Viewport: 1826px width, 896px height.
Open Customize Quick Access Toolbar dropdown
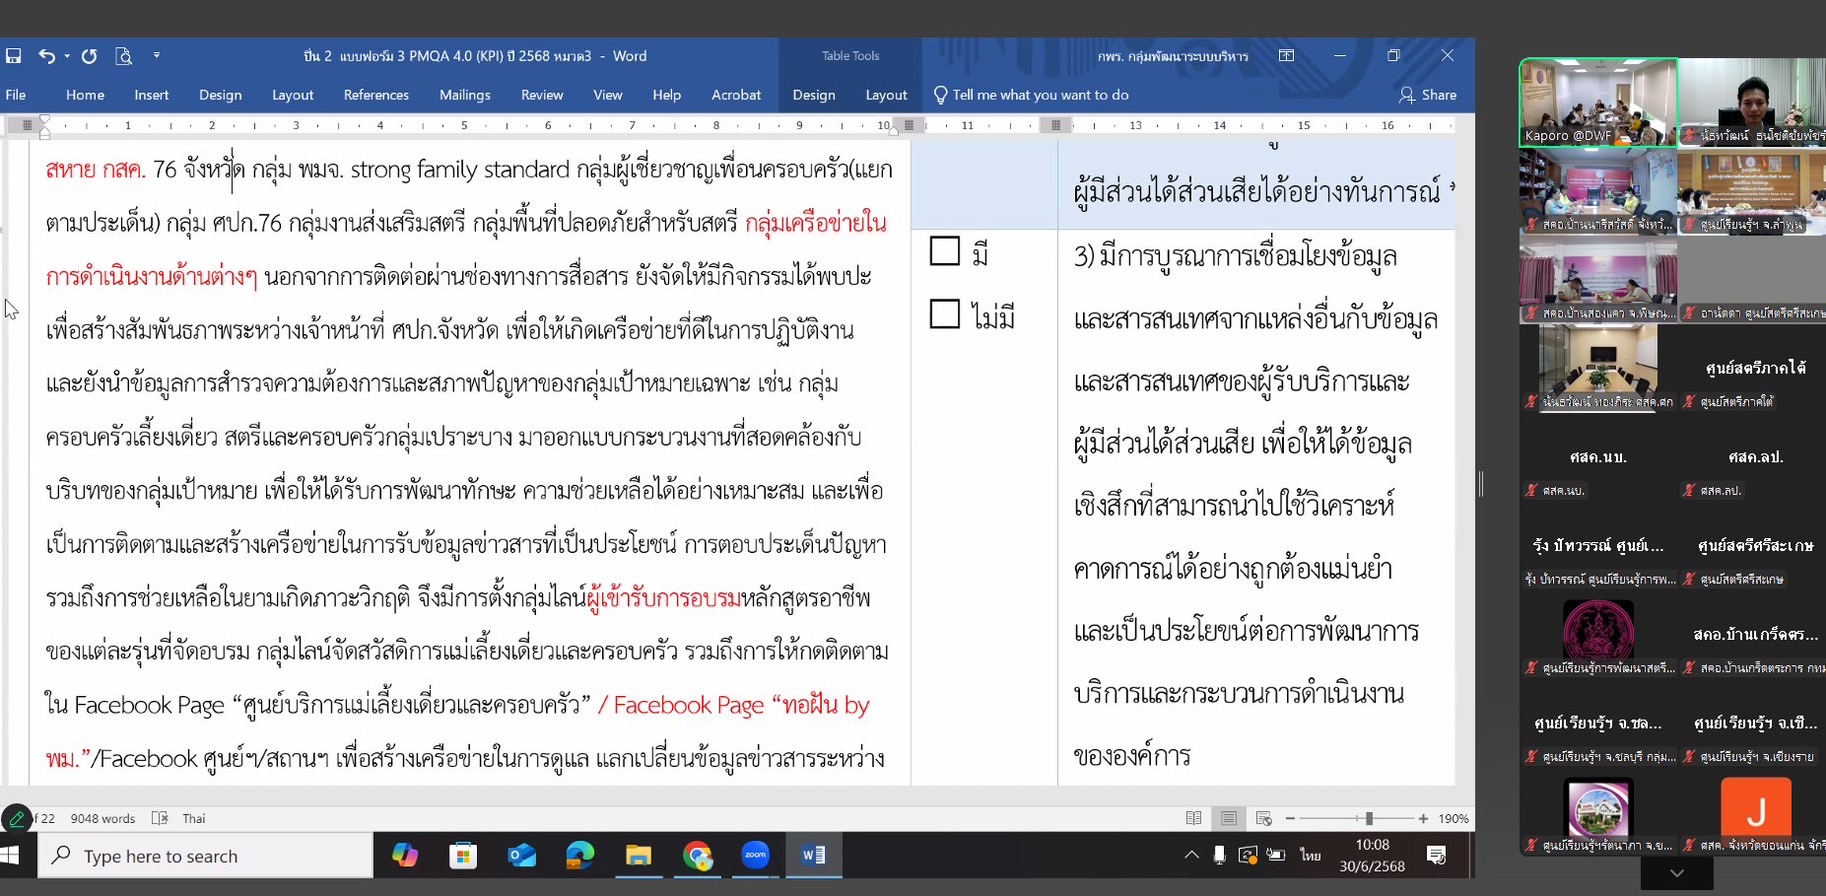(157, 56)
